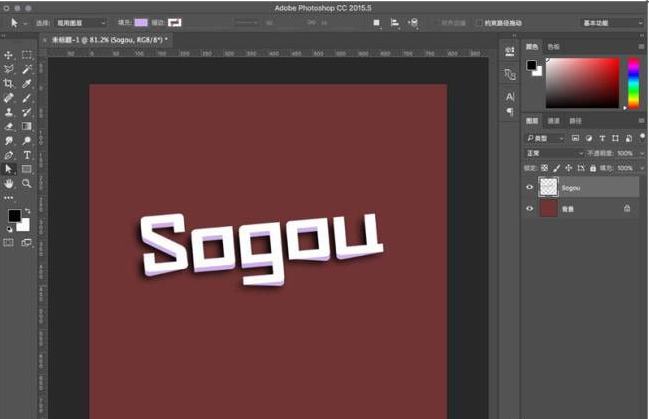Image resolution: width=649 pixels, height=419 pixels.
Task: Lock layer position
Action: 569,168
